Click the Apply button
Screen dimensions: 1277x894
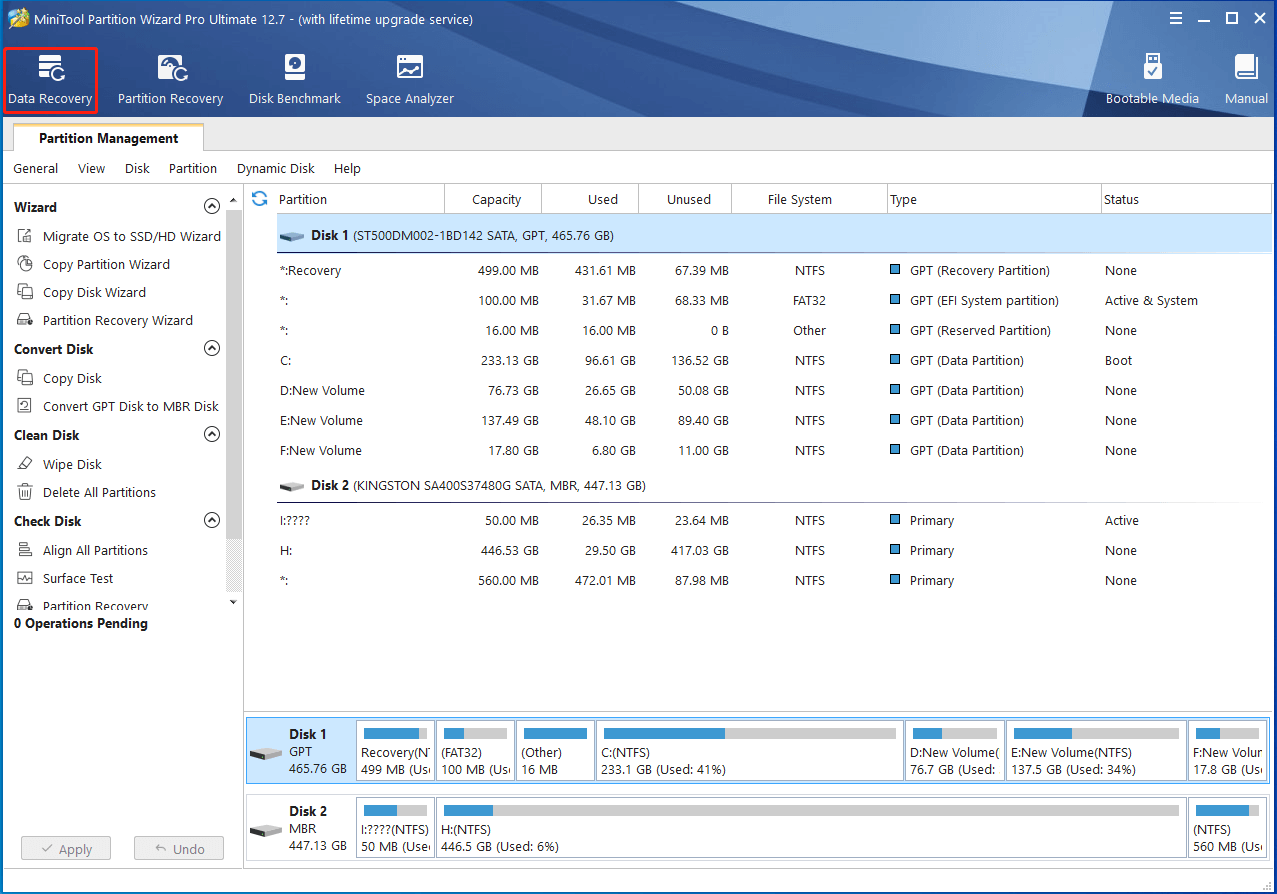(67, 849)
